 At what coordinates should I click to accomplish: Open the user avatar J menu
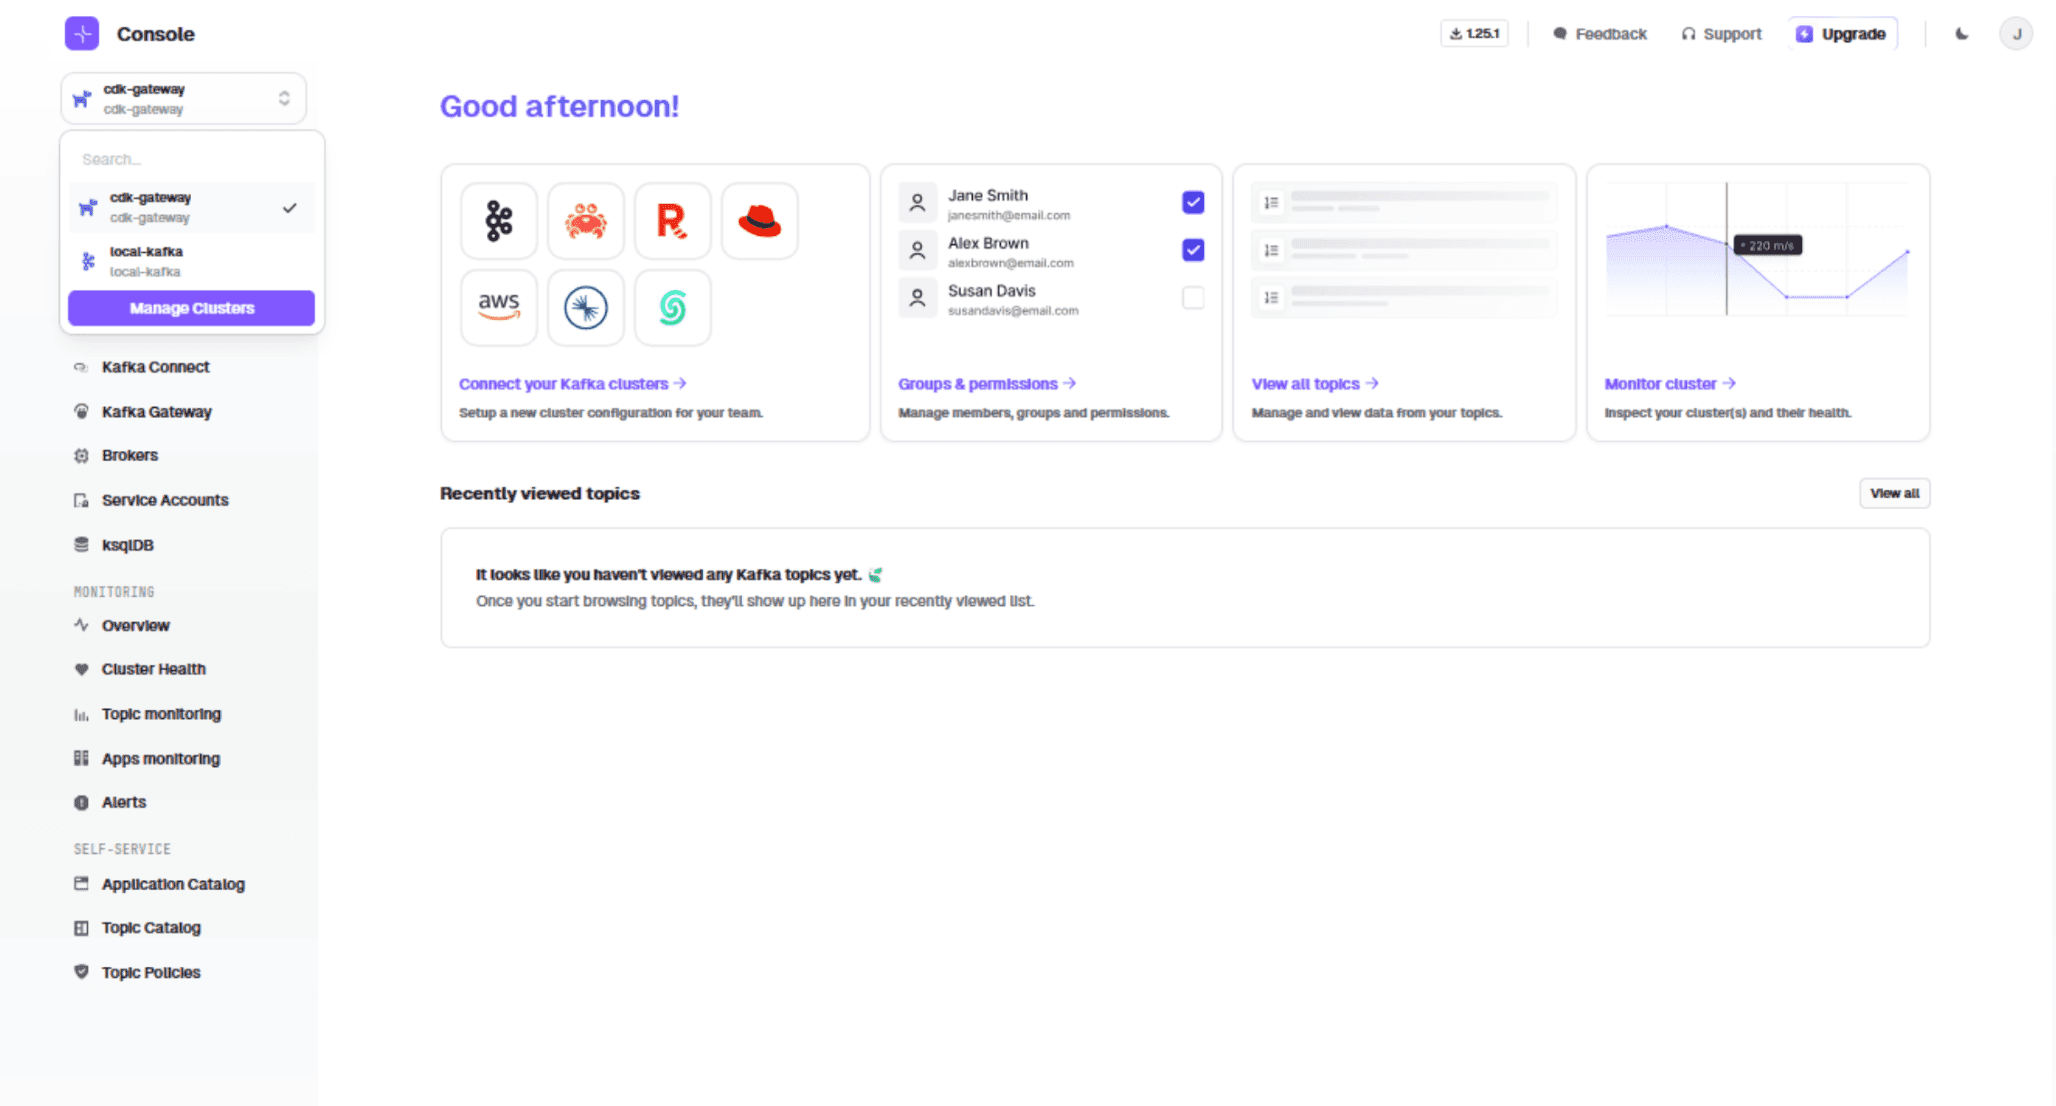coord(2016,34)
